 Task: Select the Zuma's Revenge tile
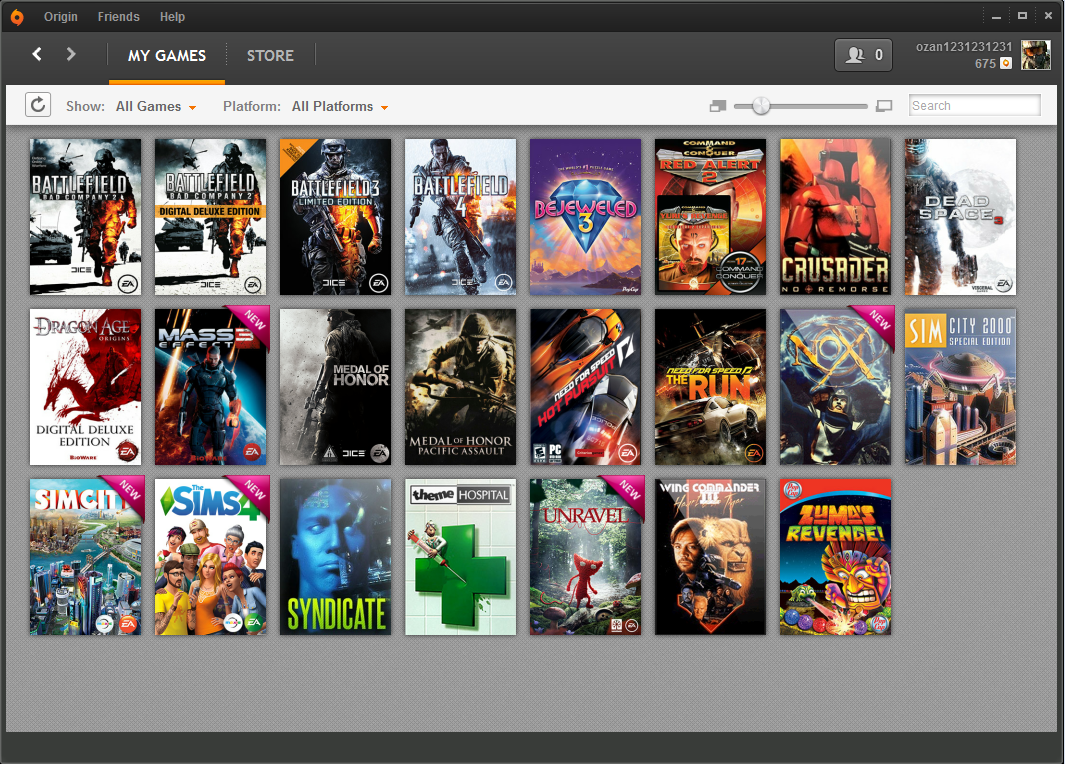835,557
